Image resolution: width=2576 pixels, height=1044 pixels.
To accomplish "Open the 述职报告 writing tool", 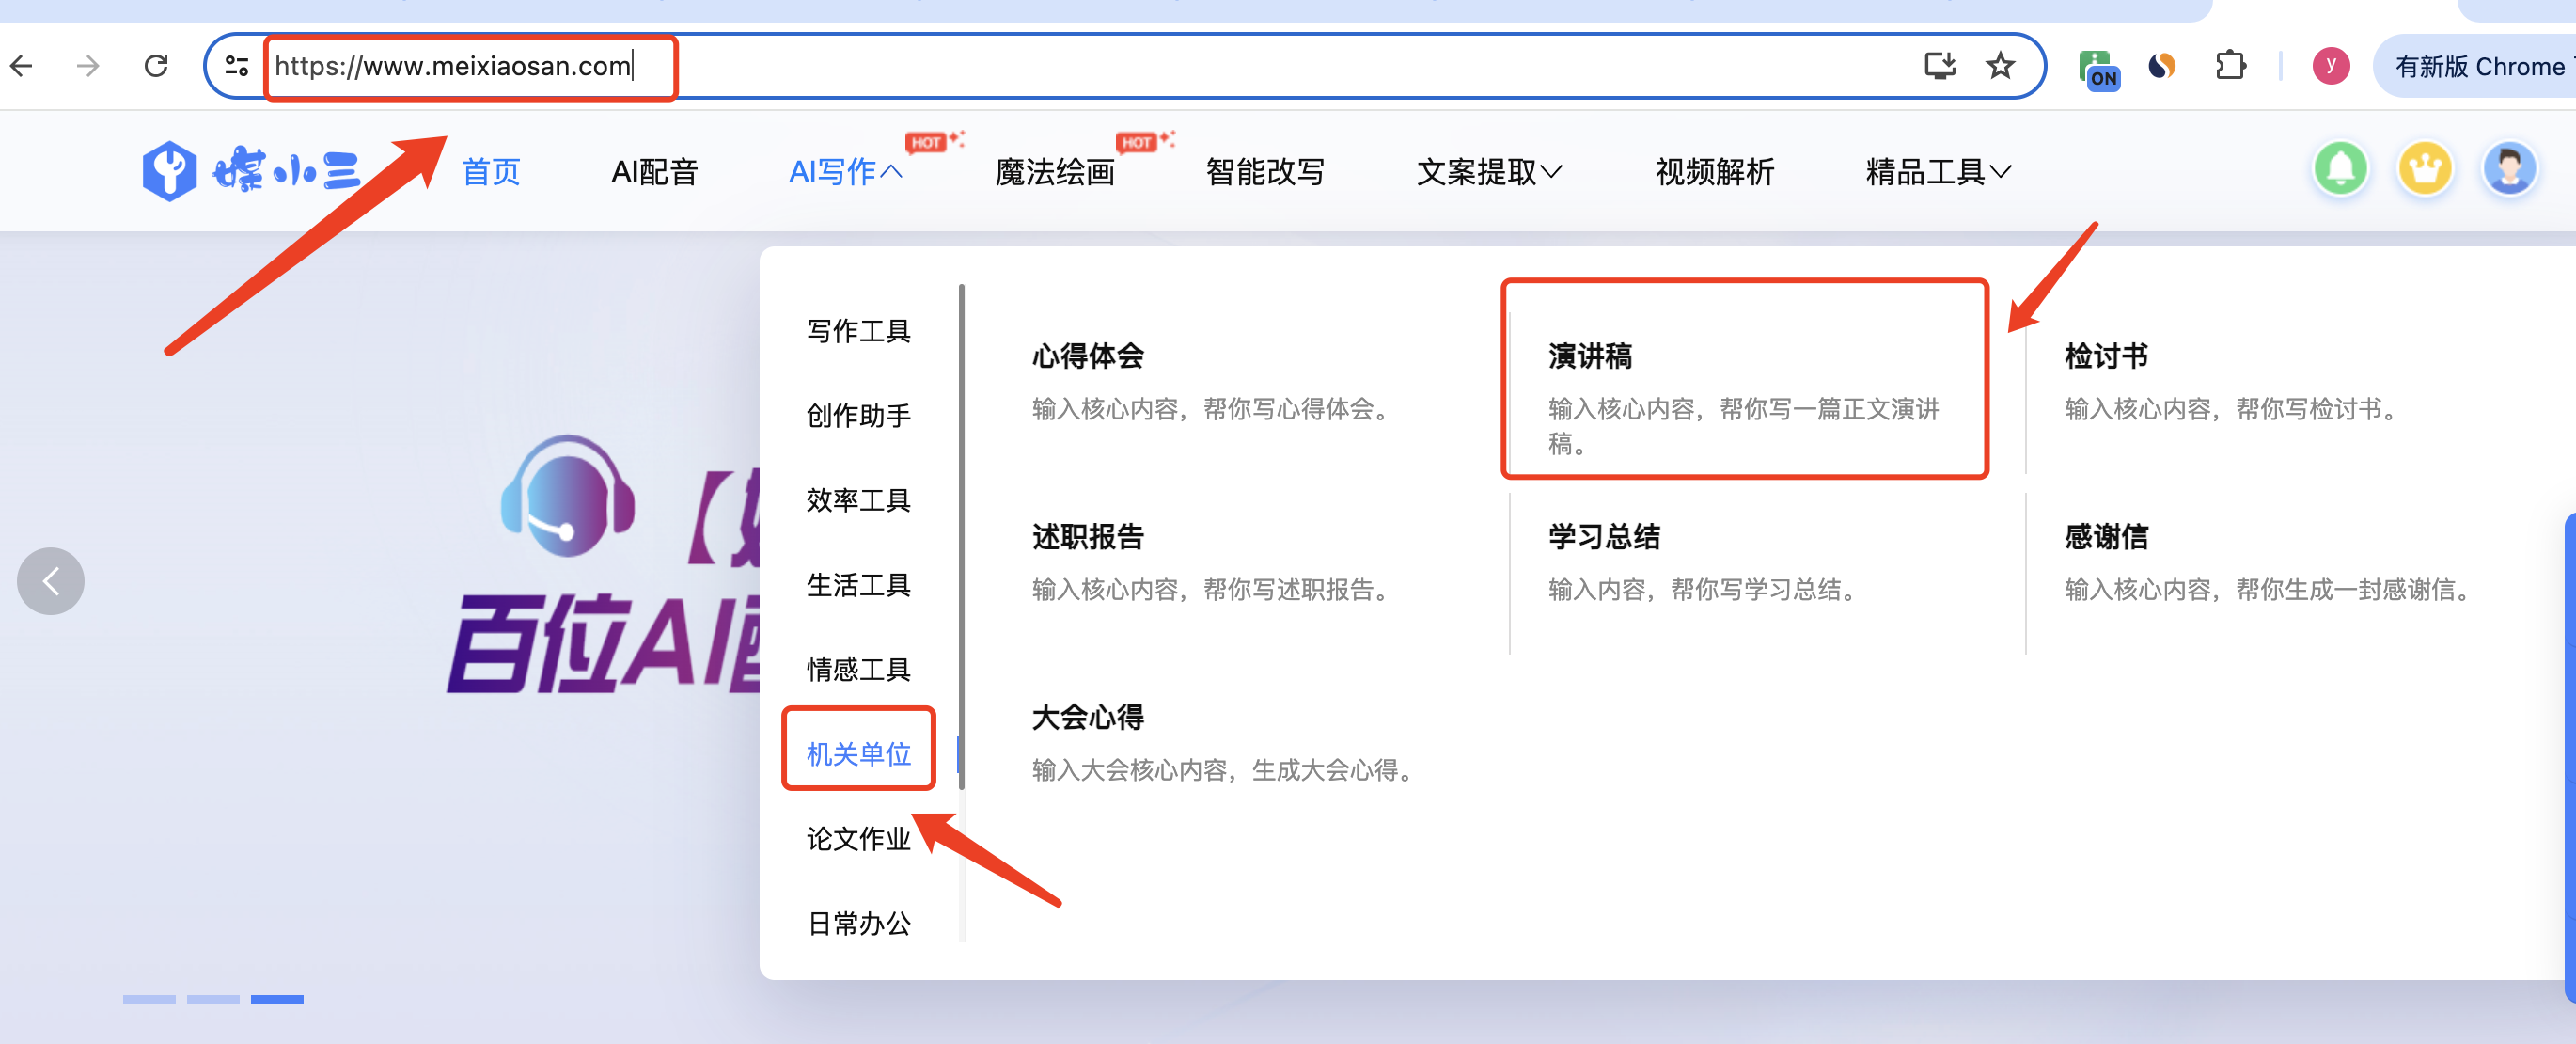I will pyautogui.click(x=1087, y=537).
